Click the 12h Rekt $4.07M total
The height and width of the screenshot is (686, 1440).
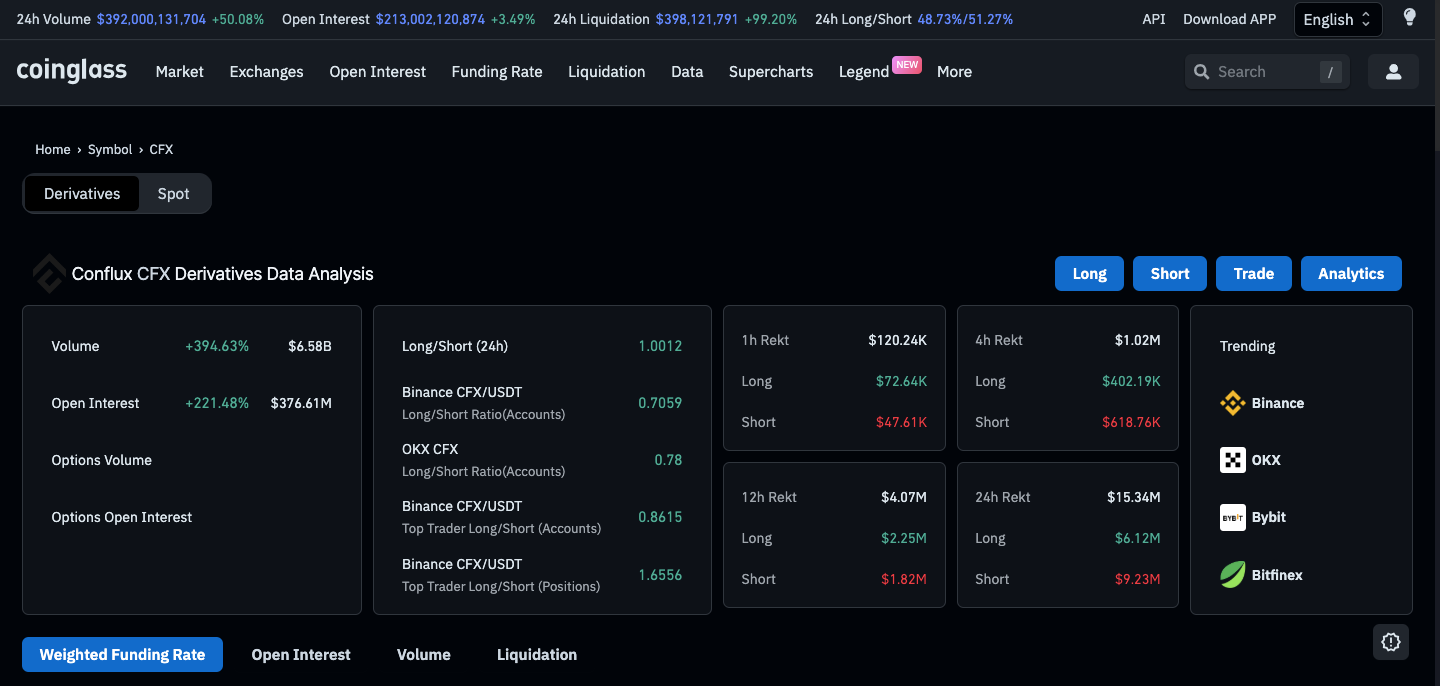tap(904, 497)
